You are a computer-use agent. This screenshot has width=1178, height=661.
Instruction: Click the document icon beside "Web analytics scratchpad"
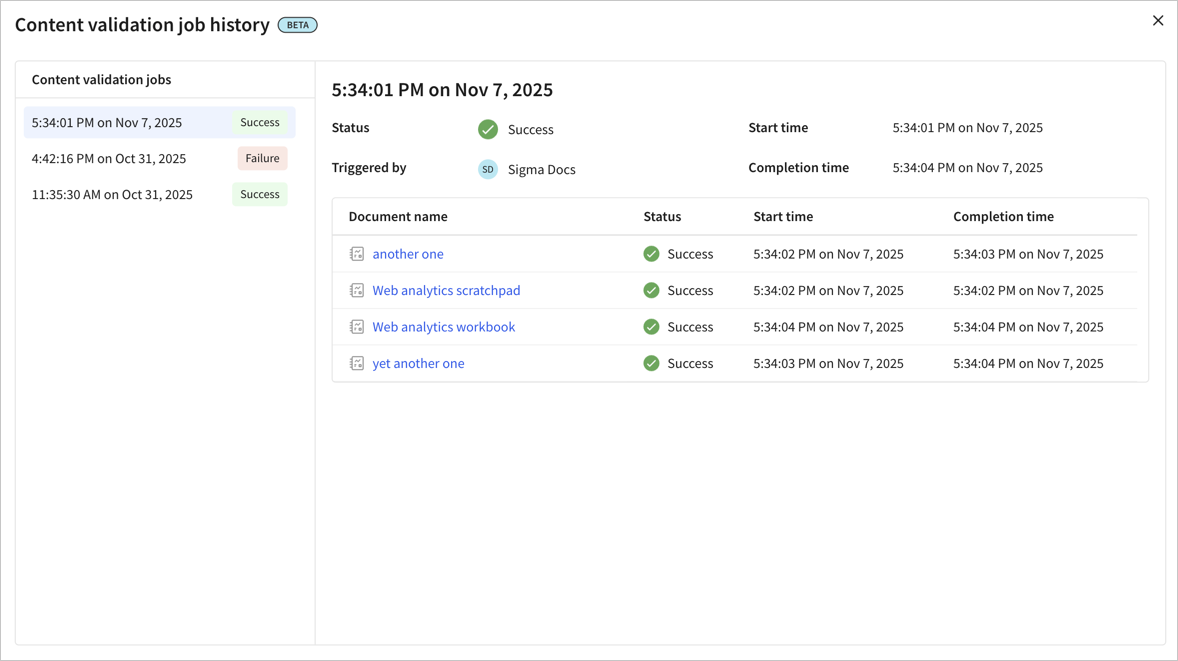(357, 290)
